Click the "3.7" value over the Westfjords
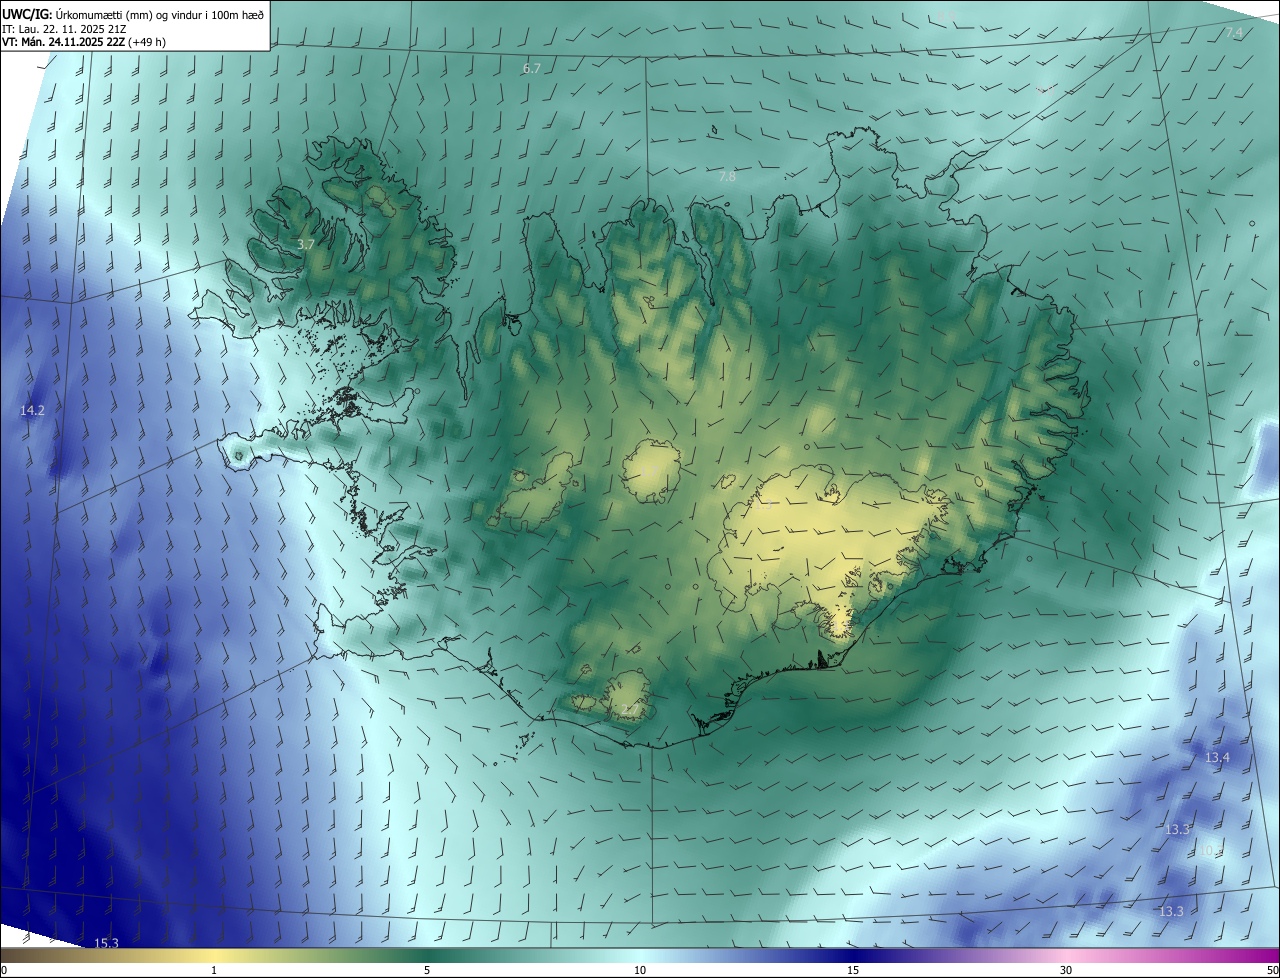 (306, 244)
